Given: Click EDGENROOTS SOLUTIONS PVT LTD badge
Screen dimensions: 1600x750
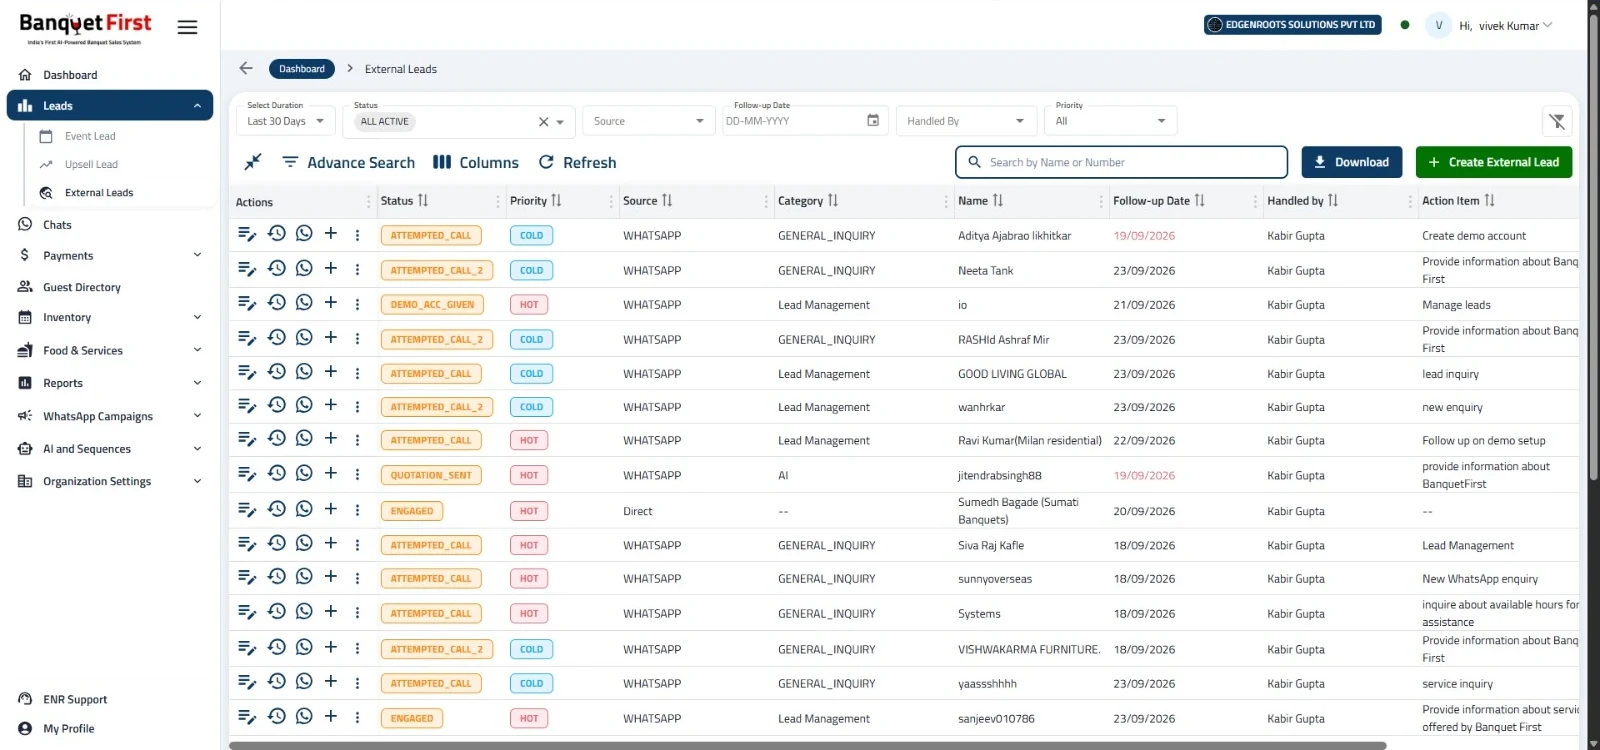Looking at the screenshot, I should (1292, 25).
